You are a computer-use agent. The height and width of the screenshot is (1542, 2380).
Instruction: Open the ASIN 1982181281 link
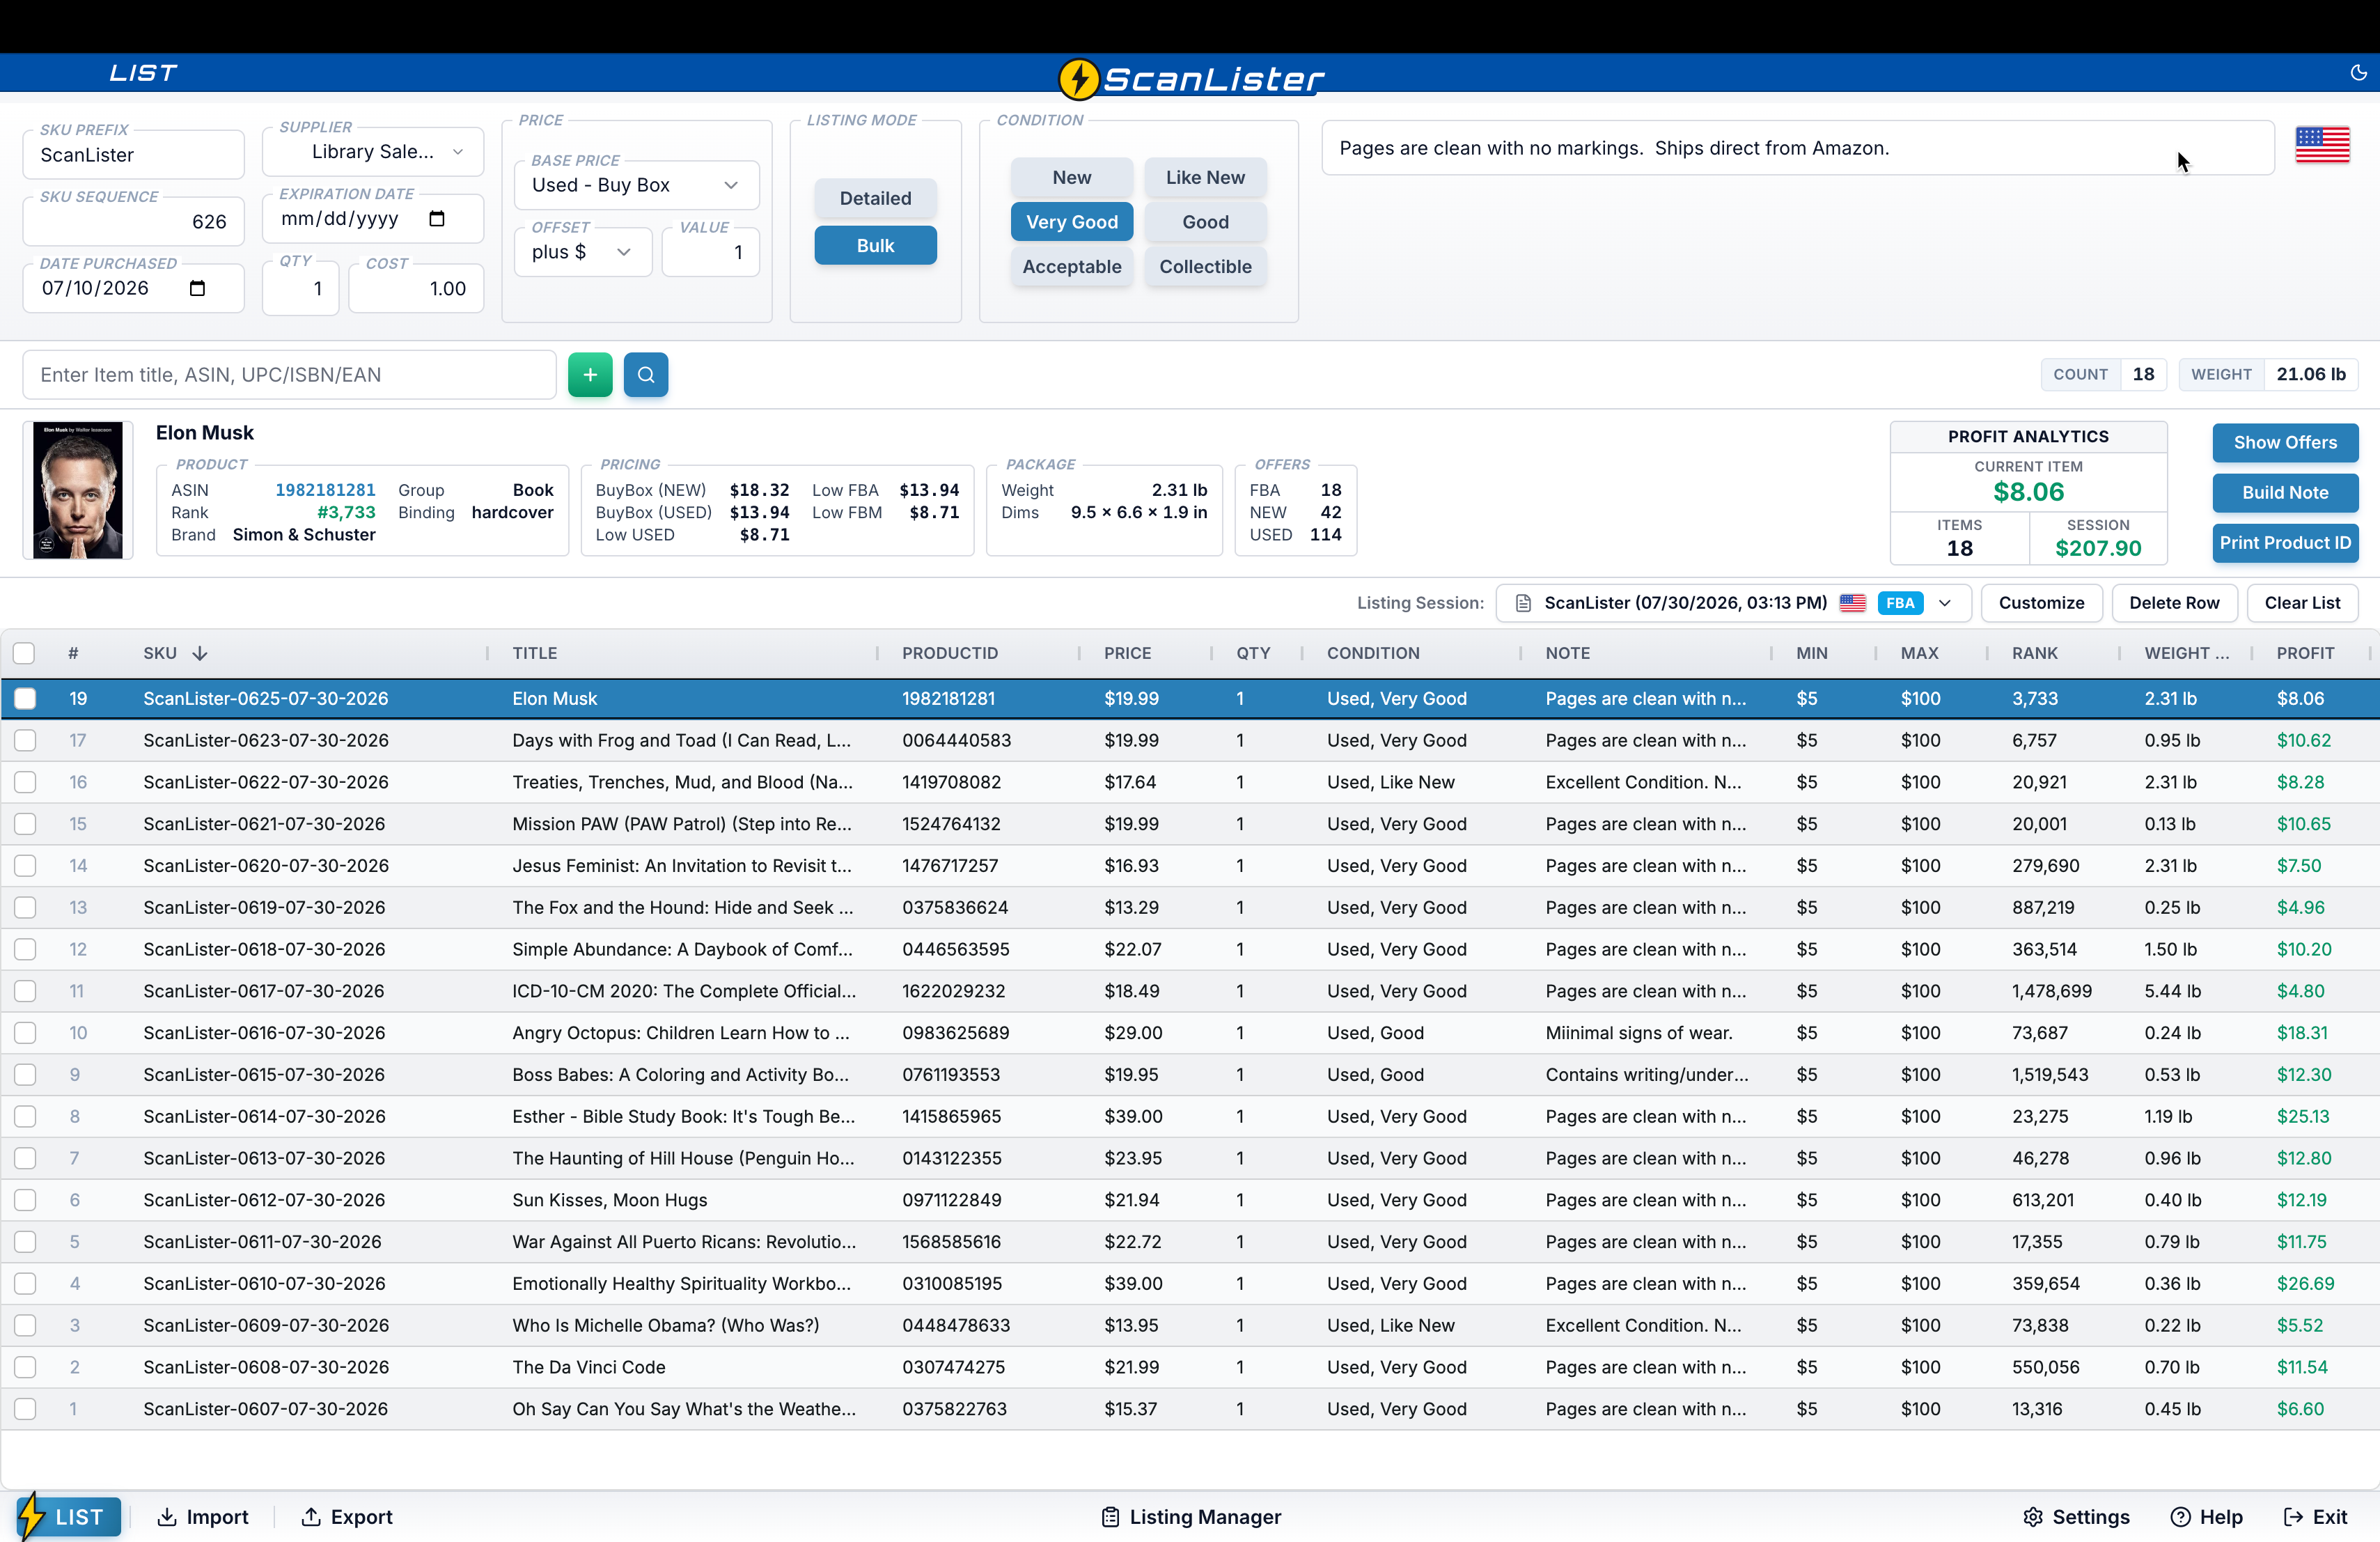point(325,490)
